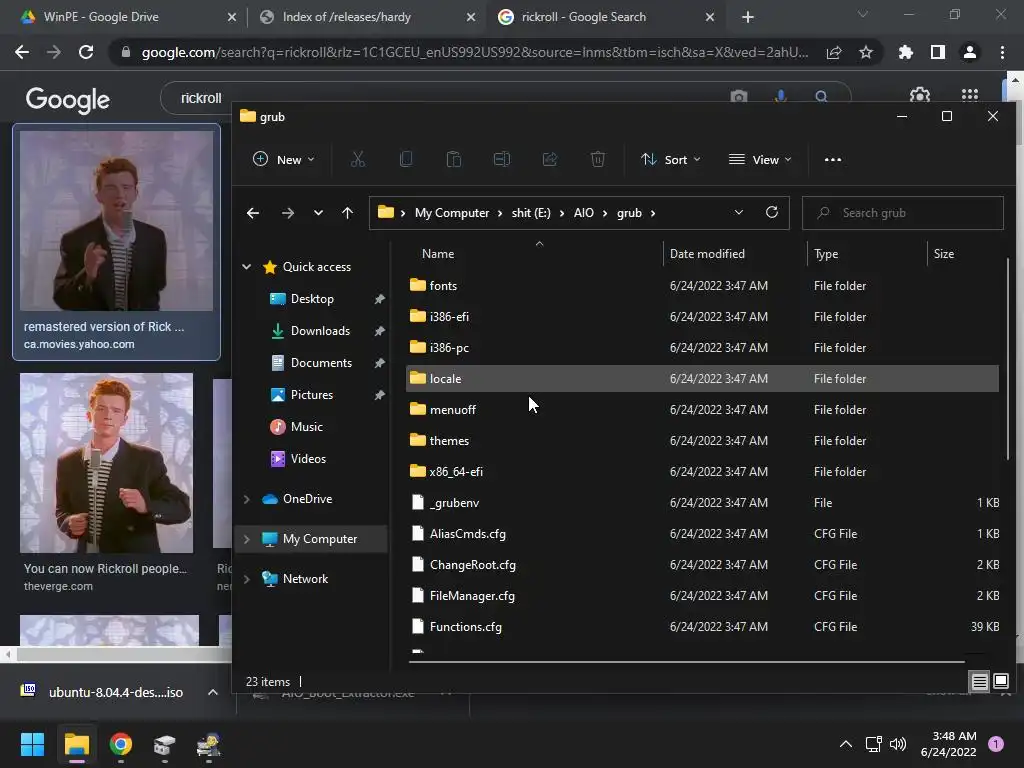Click shit (E:) in breadcrumb path
The image size is (1024, 768).
tap(531, 213)
